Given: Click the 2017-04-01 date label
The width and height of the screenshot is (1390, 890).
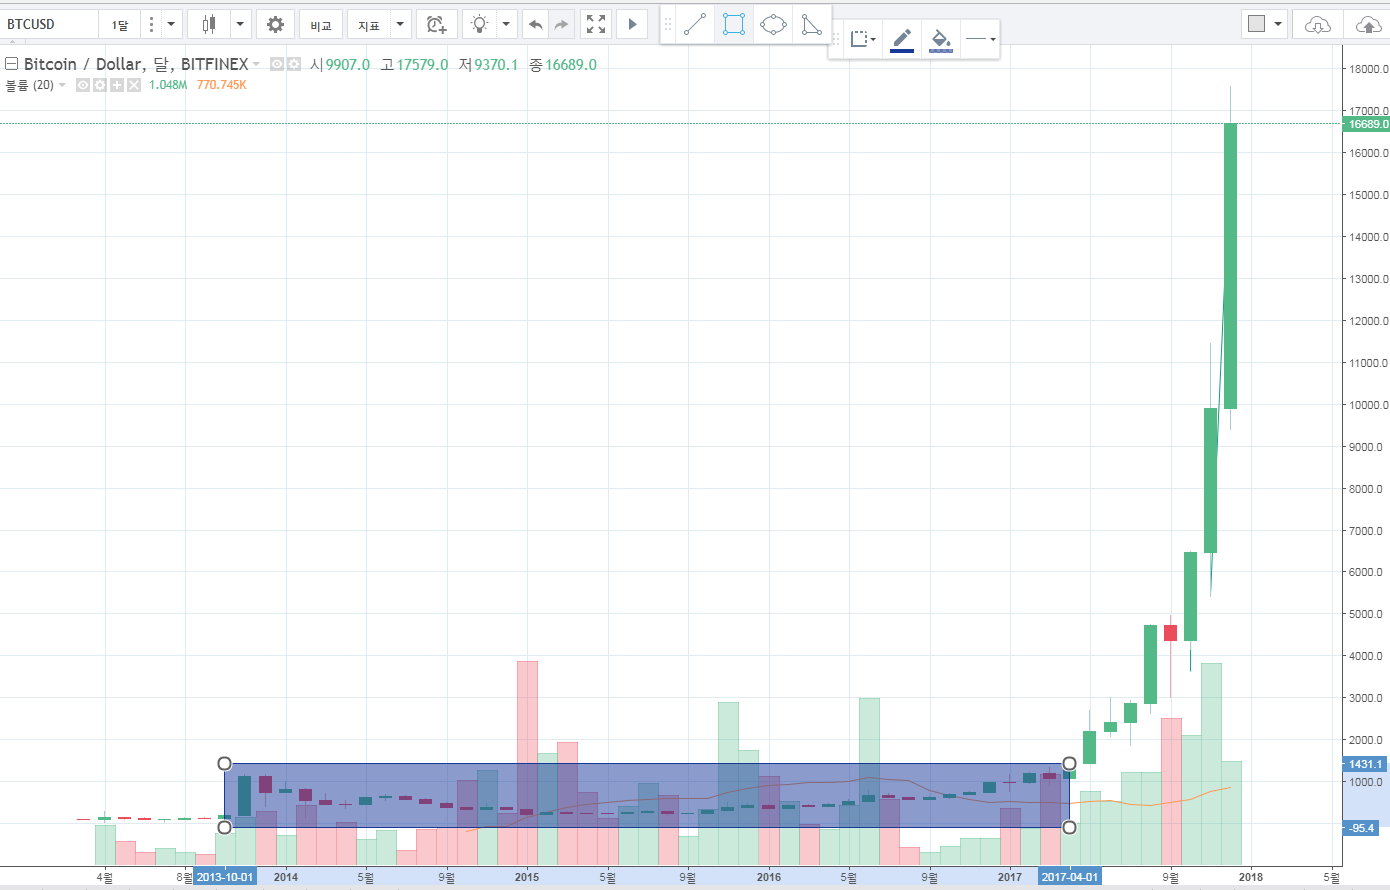Looking at the screenshot, I should point(1069,877).
